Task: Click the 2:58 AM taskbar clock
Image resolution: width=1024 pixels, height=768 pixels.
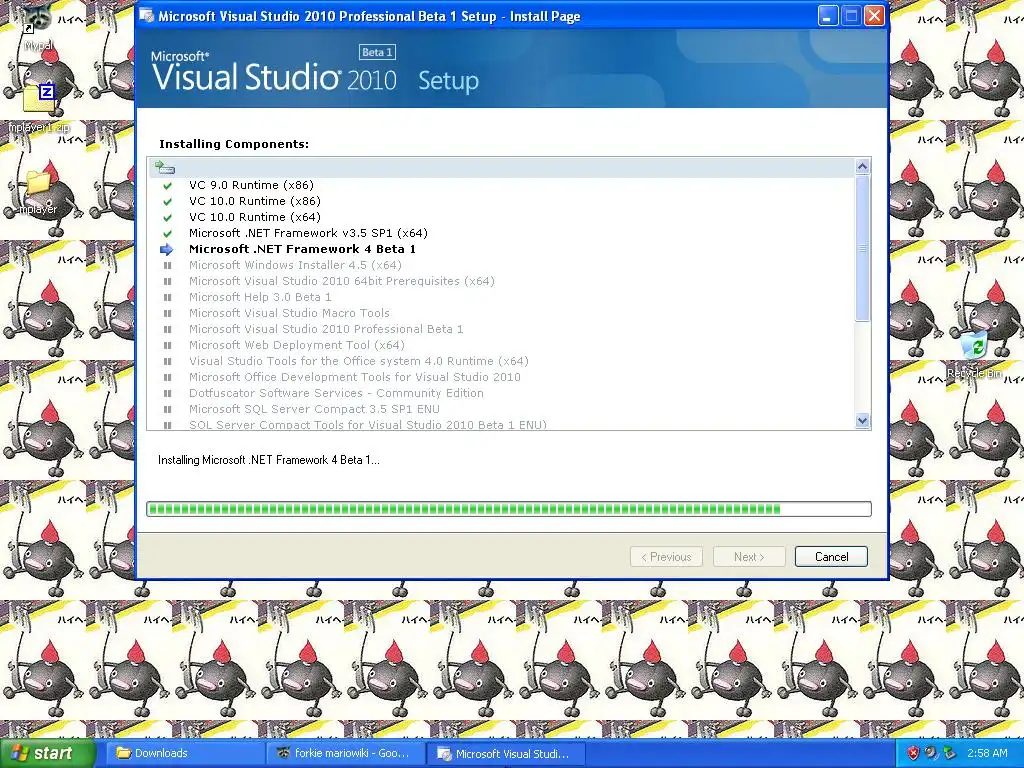Action: pyautogui.click(x=987, y=753)
